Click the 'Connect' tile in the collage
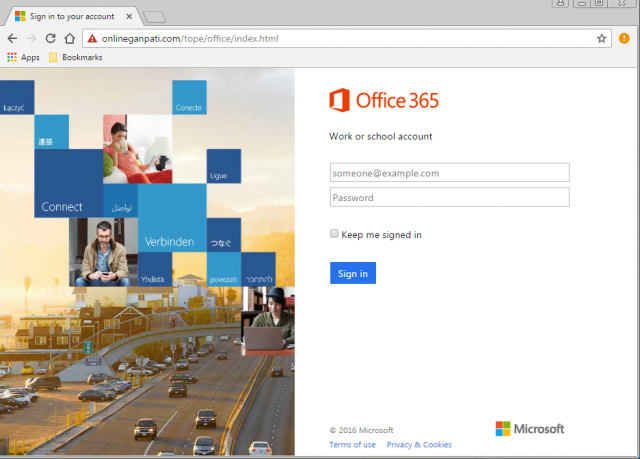The width and height of the screenshot is (640, 459). (x=69, y=183)
